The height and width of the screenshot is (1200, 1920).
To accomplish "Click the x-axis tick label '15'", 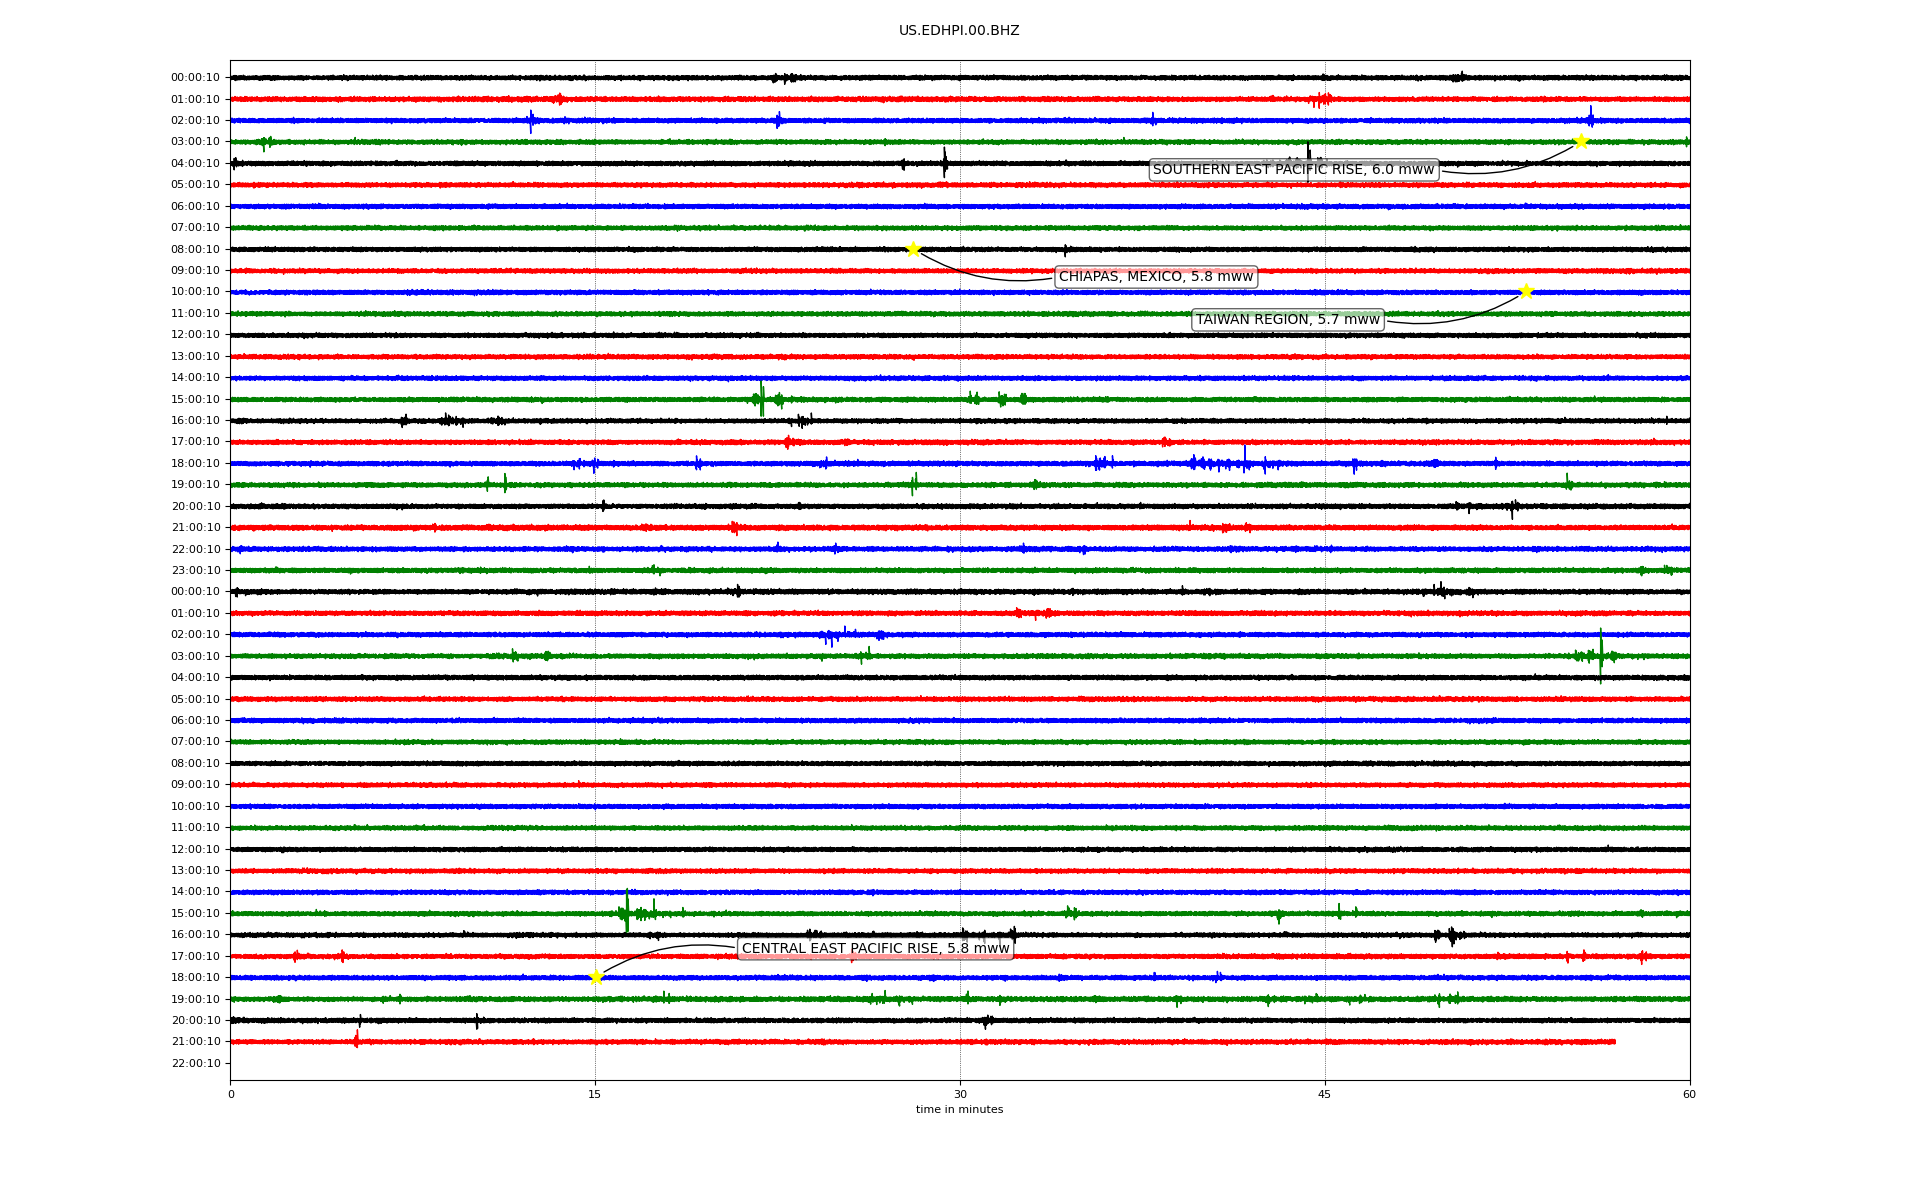I will (x=595, y=1094).
